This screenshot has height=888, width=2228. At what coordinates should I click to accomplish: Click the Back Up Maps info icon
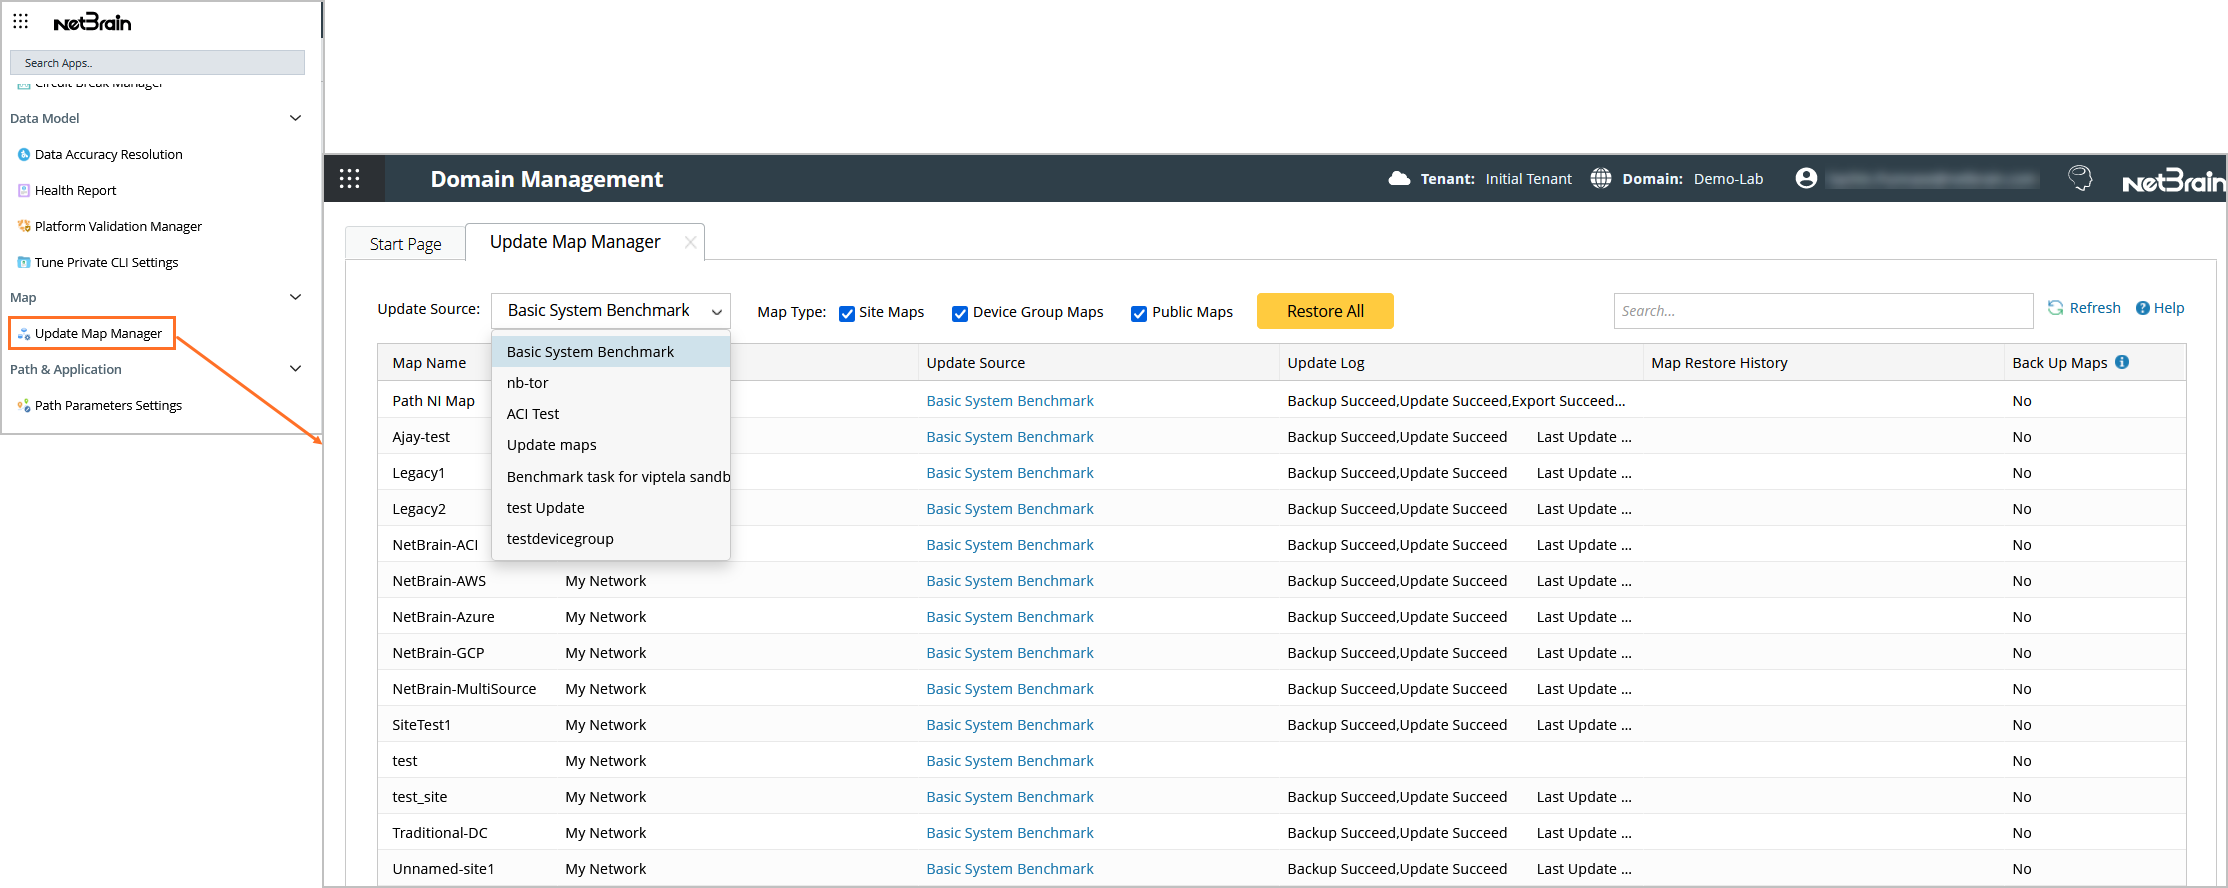[2122, 362]
